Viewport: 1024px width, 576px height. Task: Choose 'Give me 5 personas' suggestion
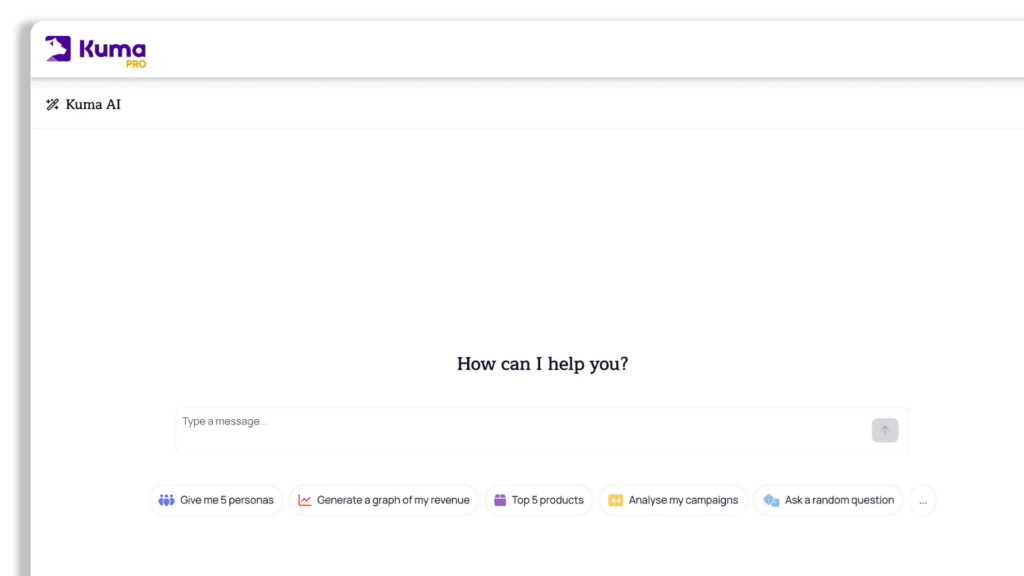pos(216,500)
